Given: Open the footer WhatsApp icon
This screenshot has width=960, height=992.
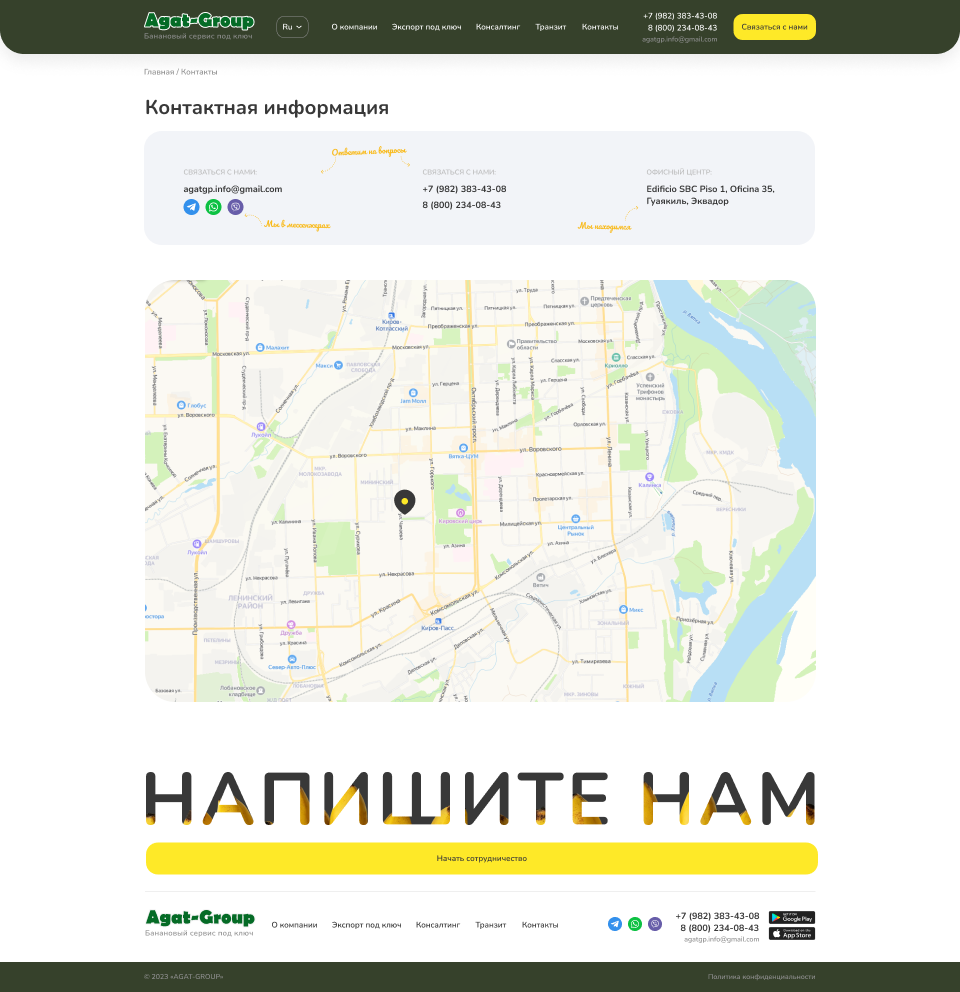Looking at the screenshot, I should tap(635, 924).
